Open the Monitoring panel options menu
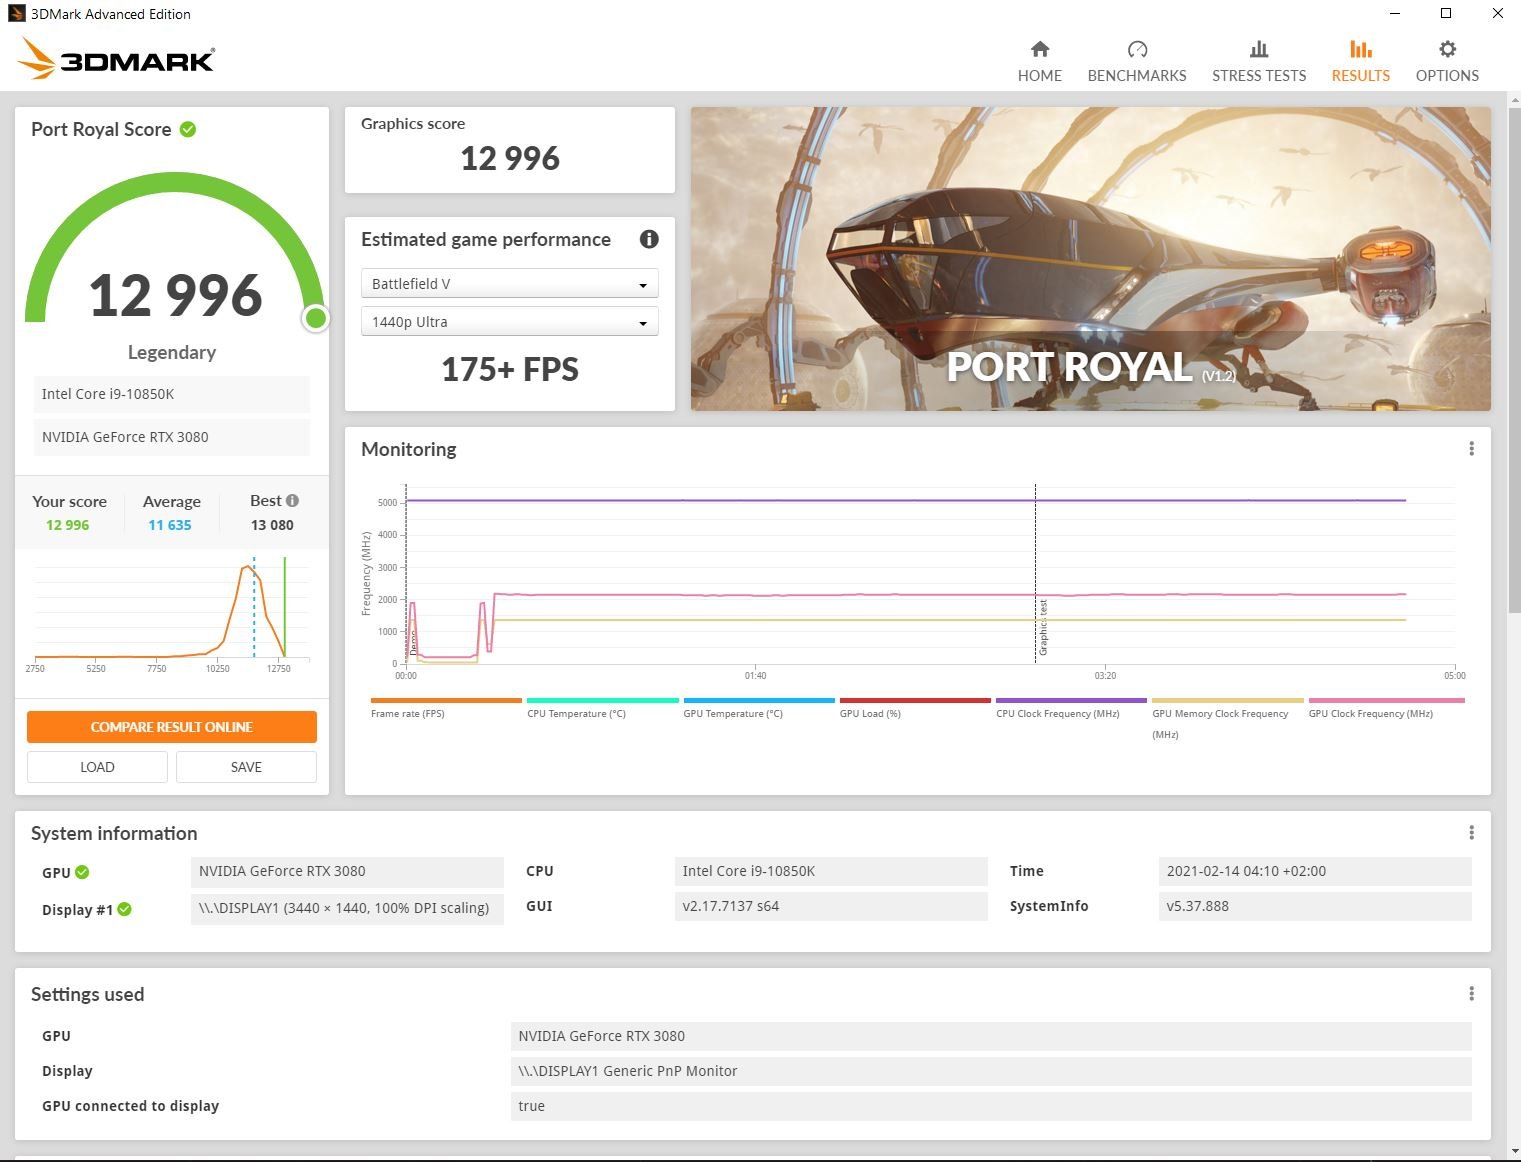Image resolution: width=1521 pixels, height=1162 pixels. coord(1471,449)
